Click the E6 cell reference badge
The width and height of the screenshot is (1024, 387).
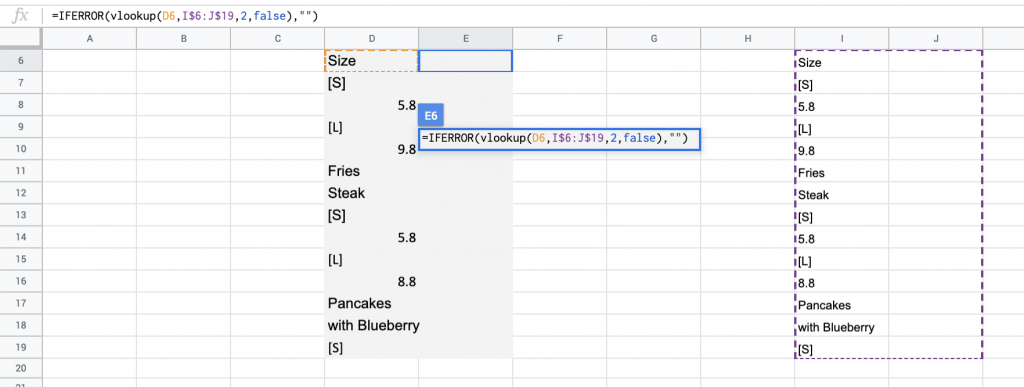click(430, 115)
